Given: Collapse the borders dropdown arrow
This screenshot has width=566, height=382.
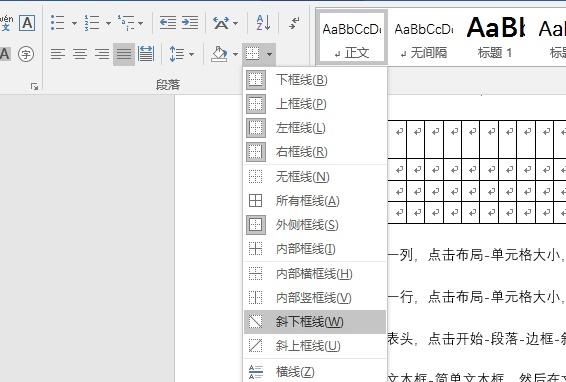Looking at the screenshot, I should pyautogui.click(x=270, y=55).
